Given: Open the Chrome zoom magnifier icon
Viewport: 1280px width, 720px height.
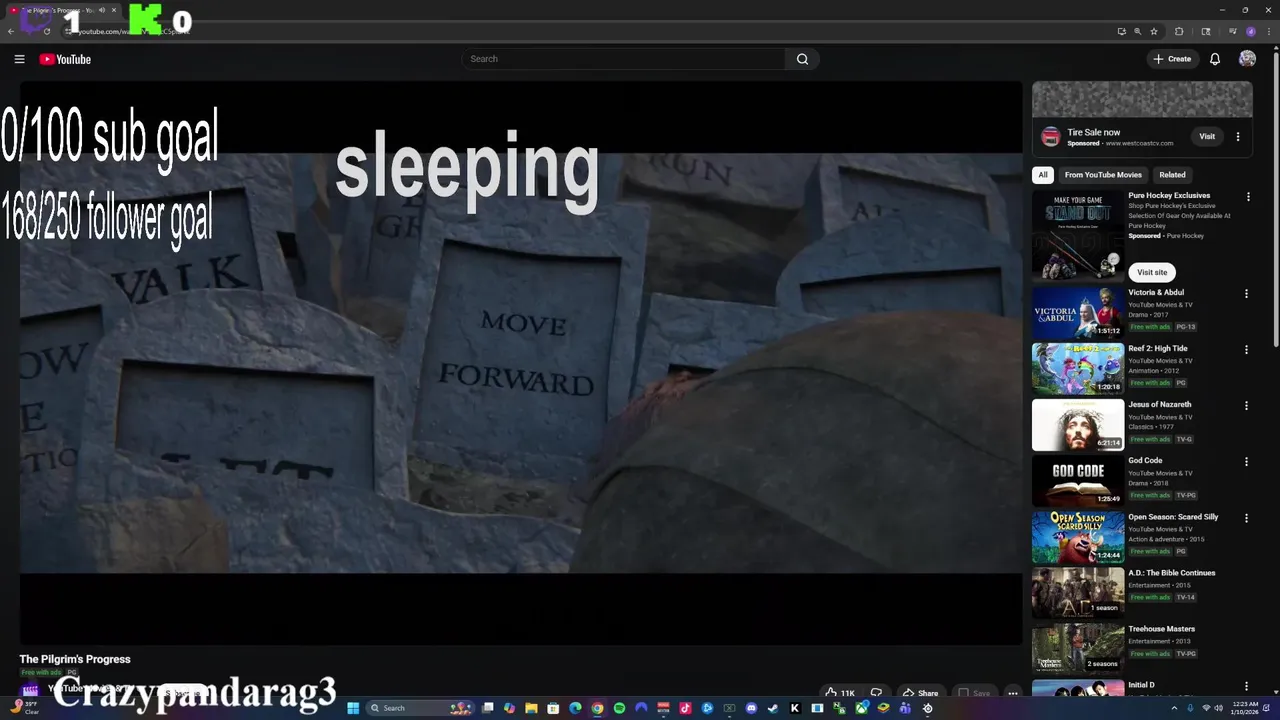Looking at the screenshot, I should 1137,31.
